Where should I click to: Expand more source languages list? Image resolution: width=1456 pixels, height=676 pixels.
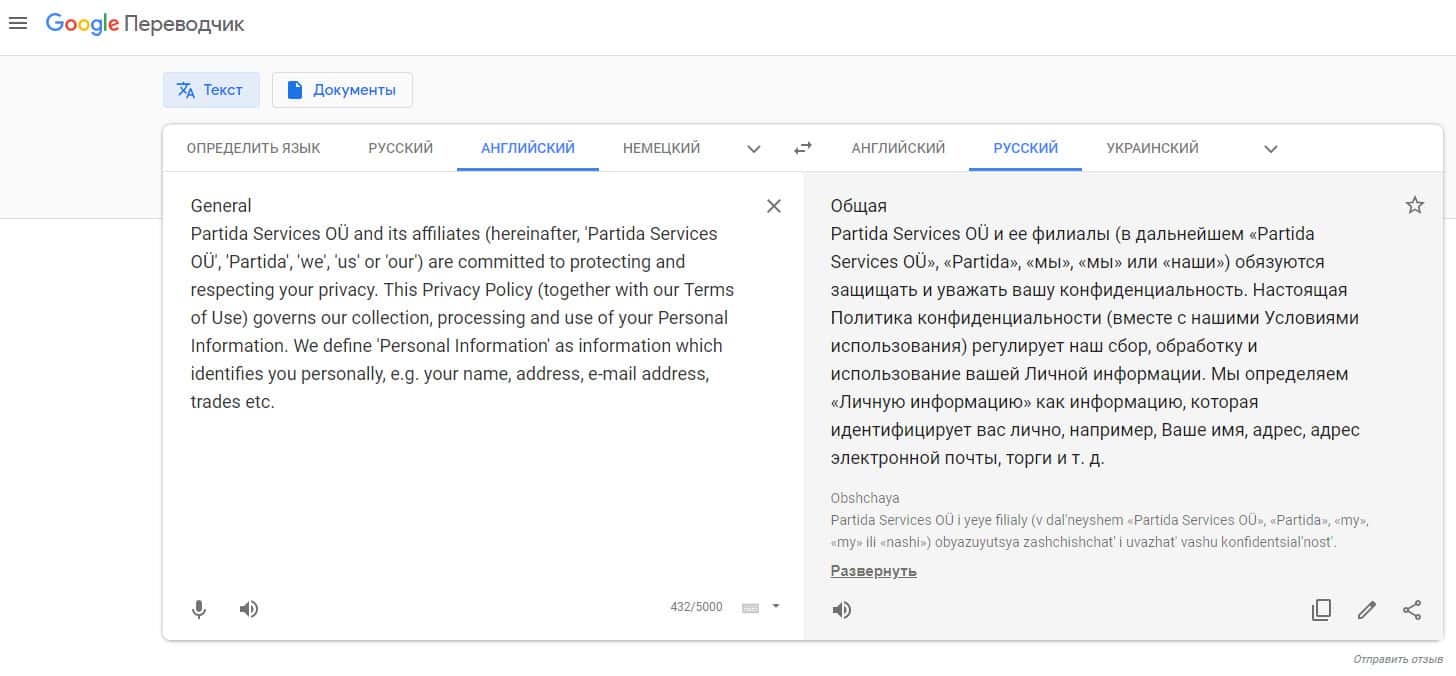pos(754,149)
